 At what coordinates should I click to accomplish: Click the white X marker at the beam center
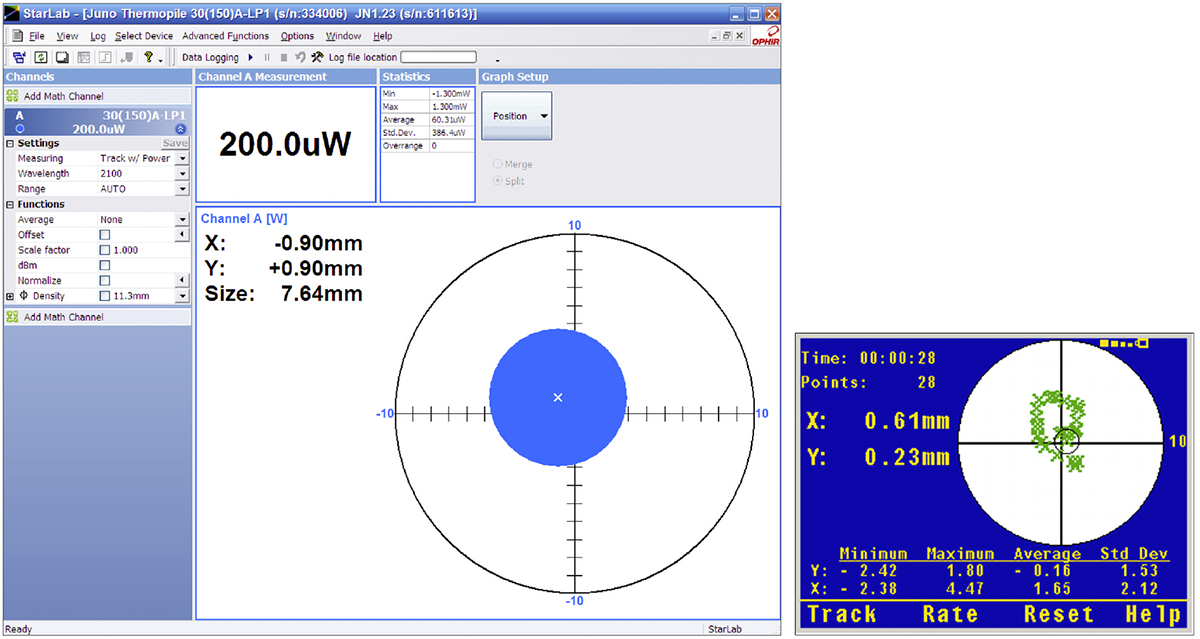[558, 398]
